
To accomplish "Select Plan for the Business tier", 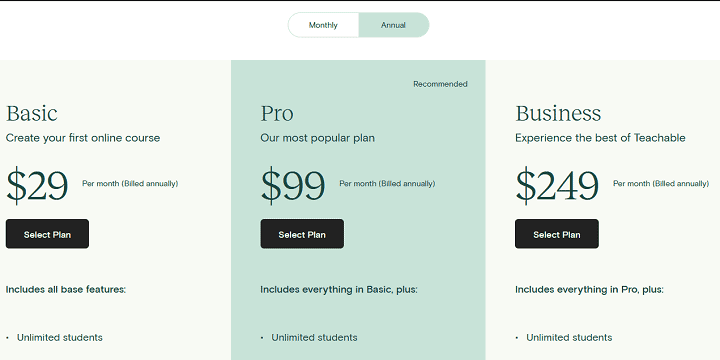I will click(557, 234).
